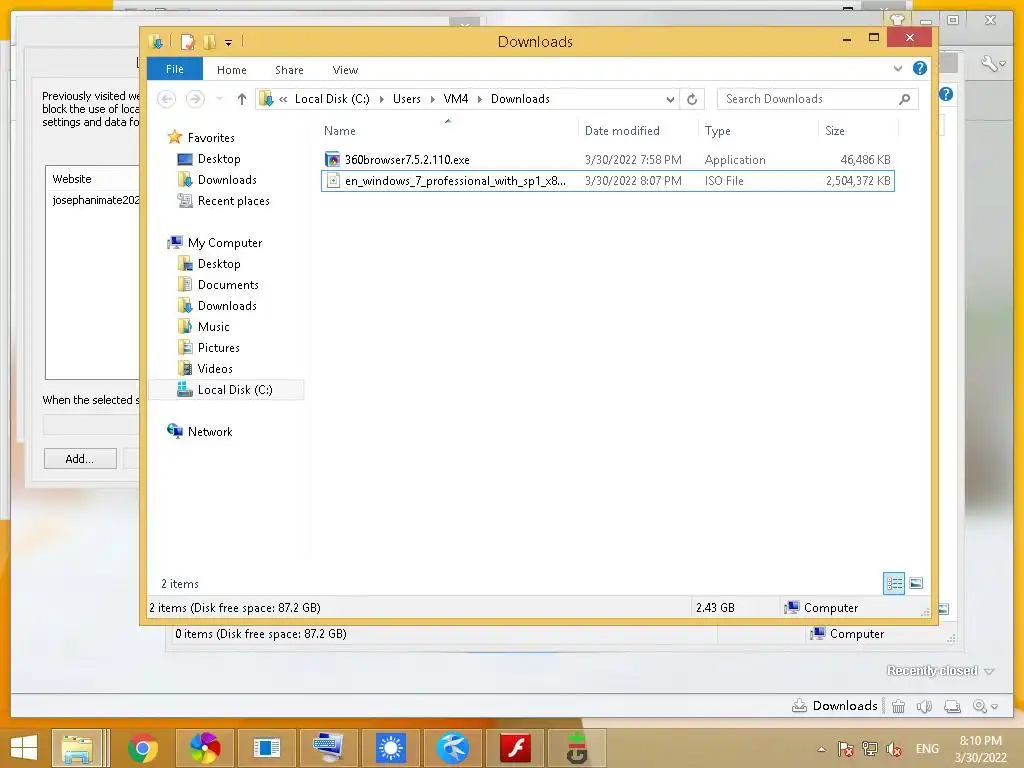Open Explorer help with the blue question mark
Image resolution: width=1024 pixels, height=768 pixels.
920,69
